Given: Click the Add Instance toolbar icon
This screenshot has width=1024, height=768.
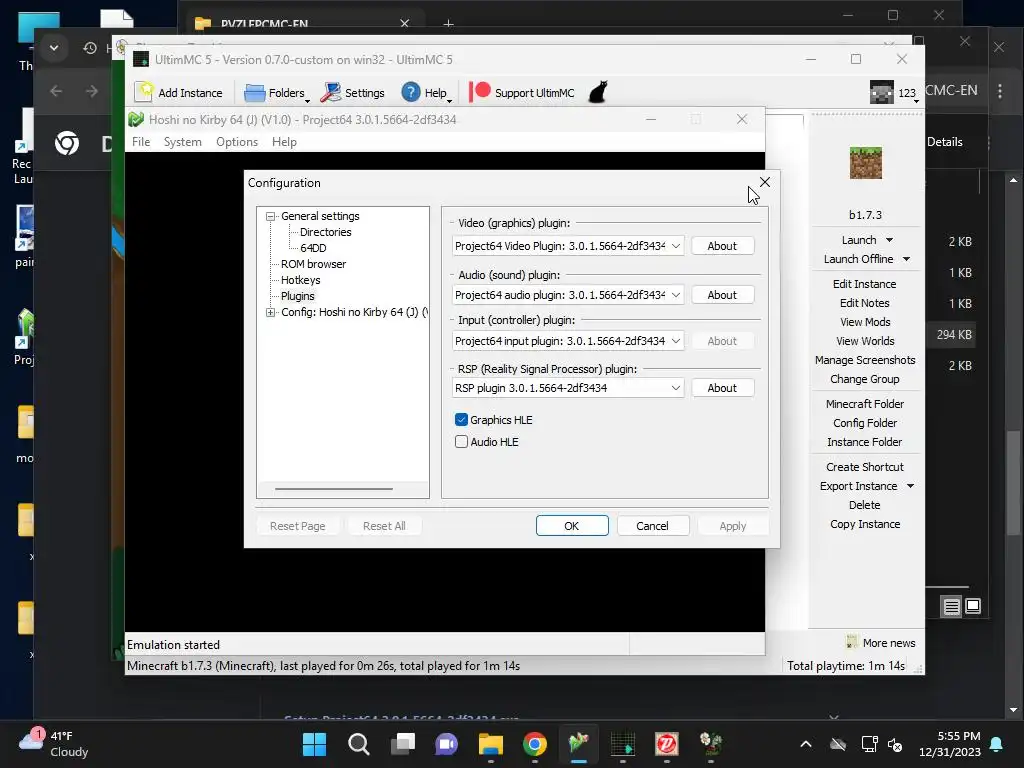Looking at the screenshot, I should 144,92.
